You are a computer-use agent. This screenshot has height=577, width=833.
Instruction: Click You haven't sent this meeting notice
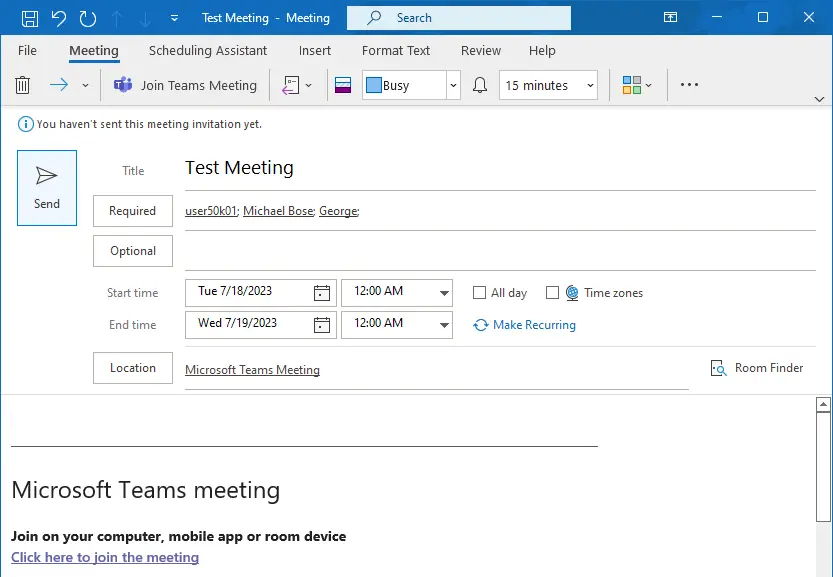(x=149, y=124)
